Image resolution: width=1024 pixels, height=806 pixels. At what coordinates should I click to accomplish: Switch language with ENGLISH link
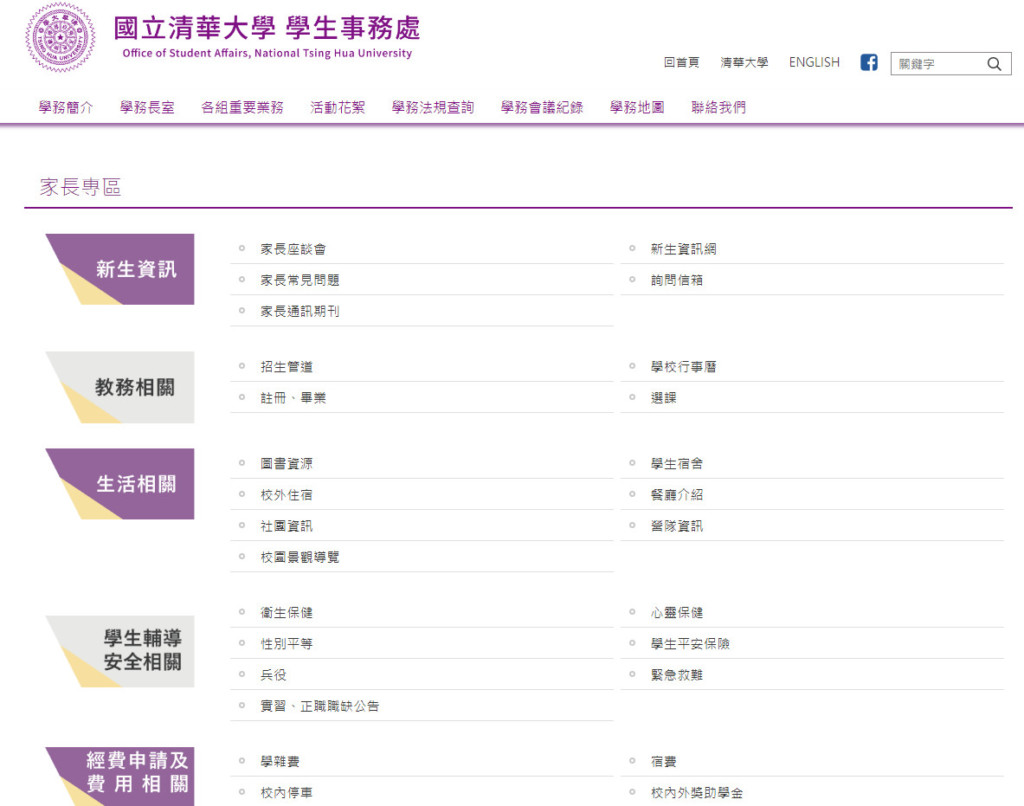[814, 62]
